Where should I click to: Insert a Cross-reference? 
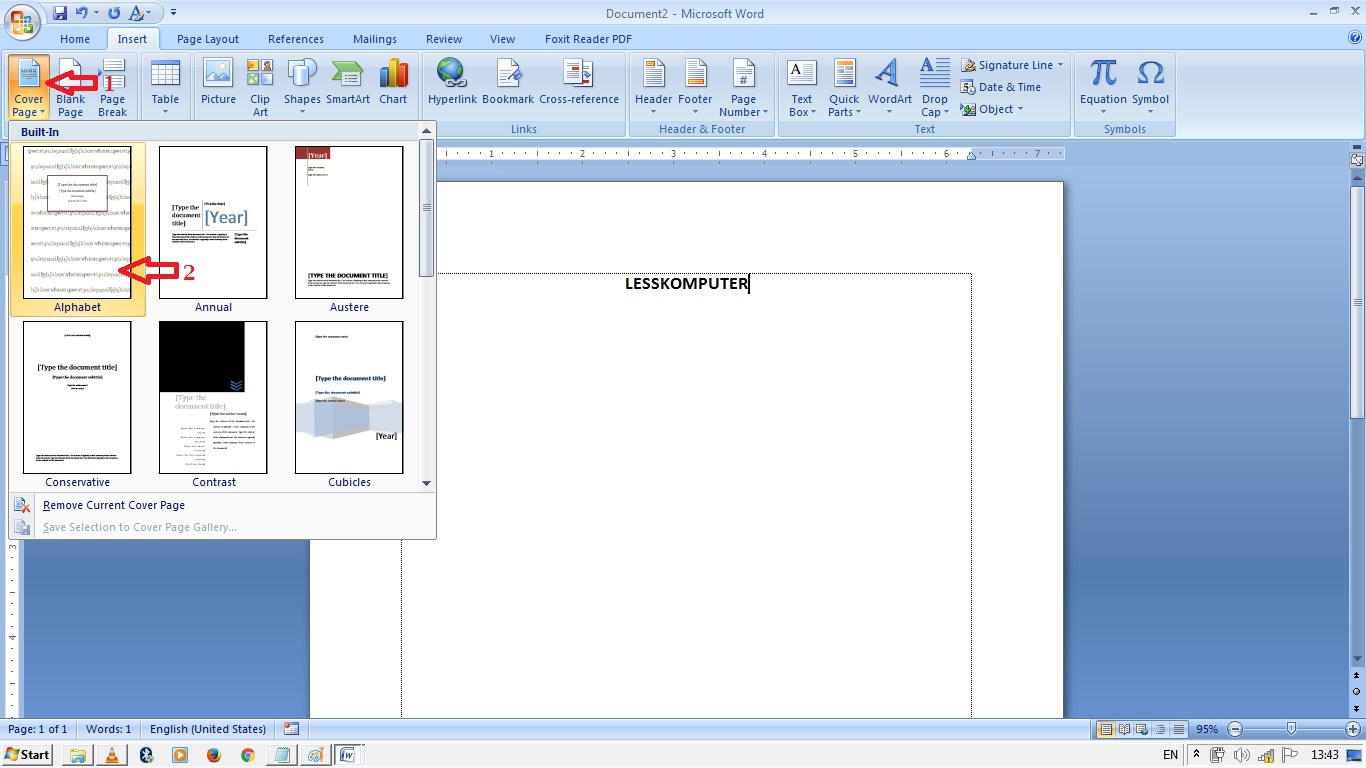coord(576,85)
